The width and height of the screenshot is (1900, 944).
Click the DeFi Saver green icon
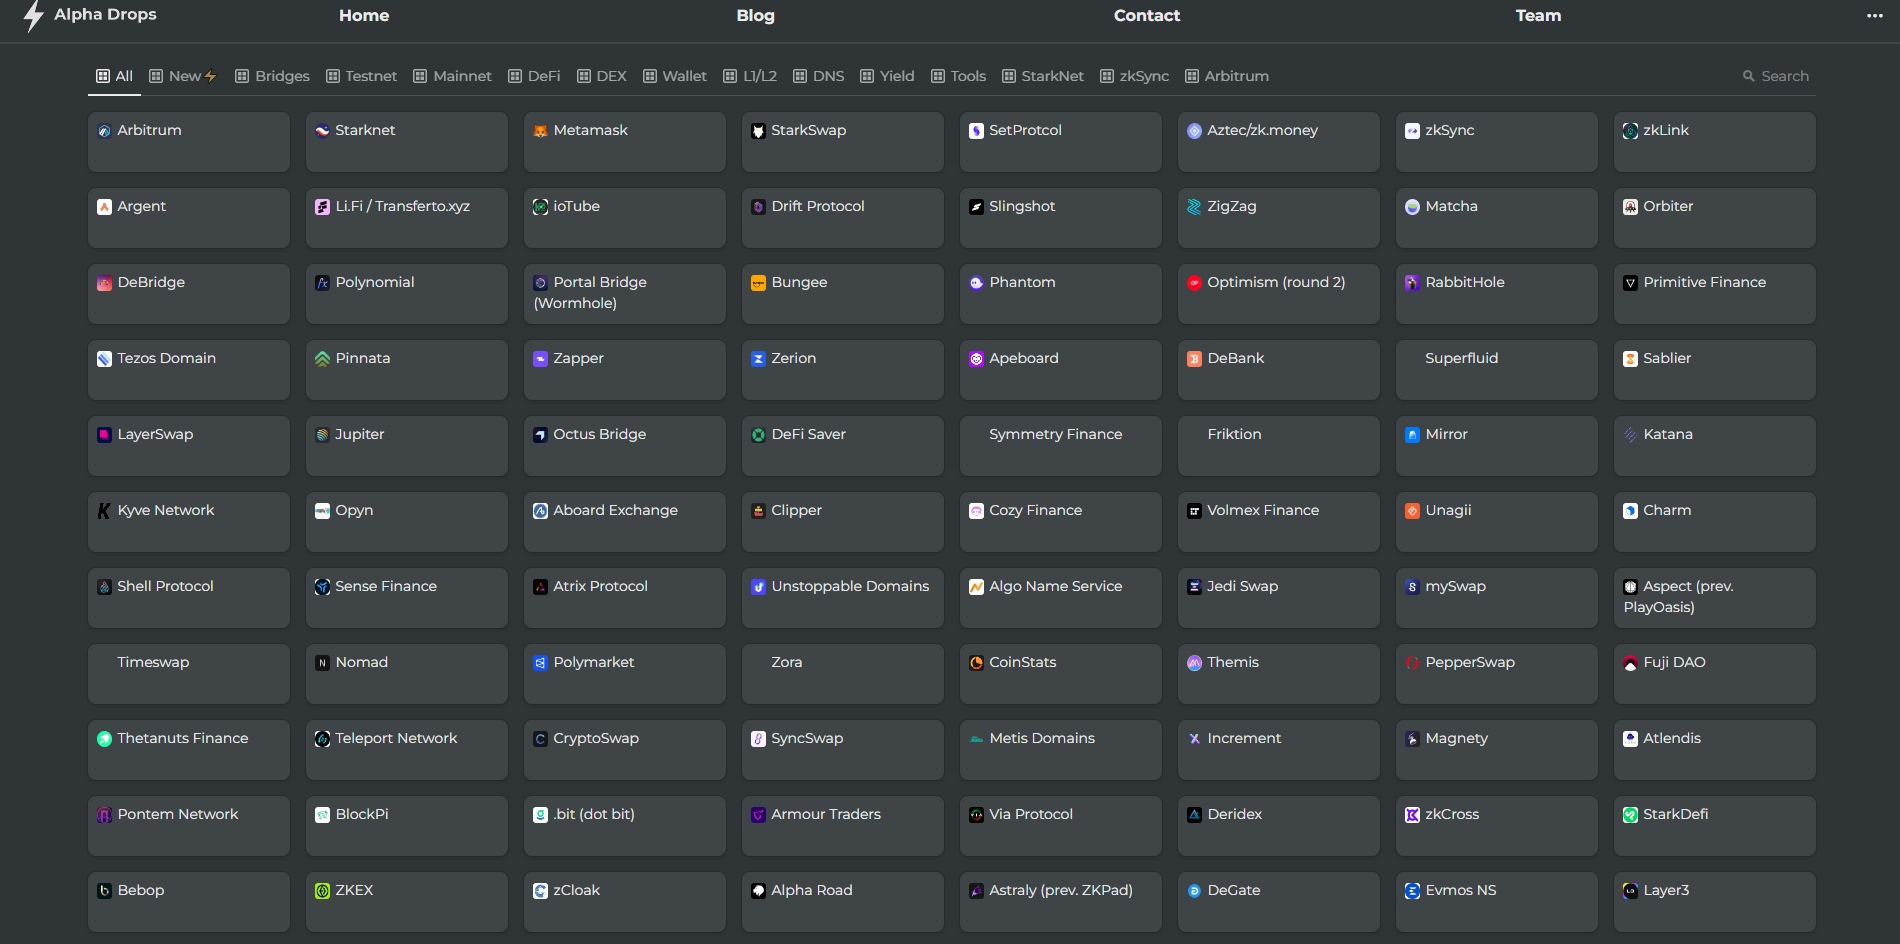758,435
